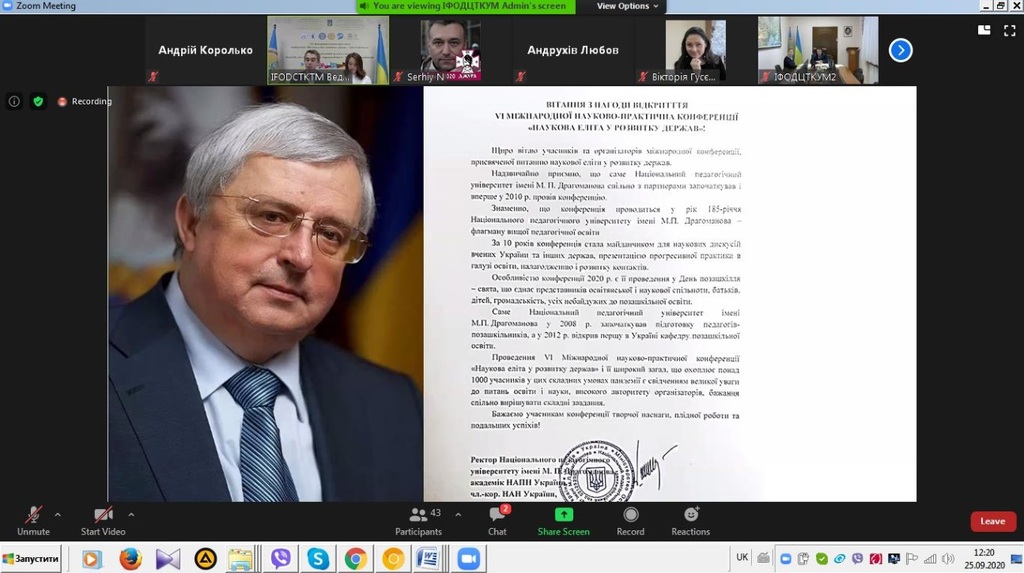This screenshot has width=1024, height=573.
Task: Click the green encryption shield icon
Action: click(38, 101)
